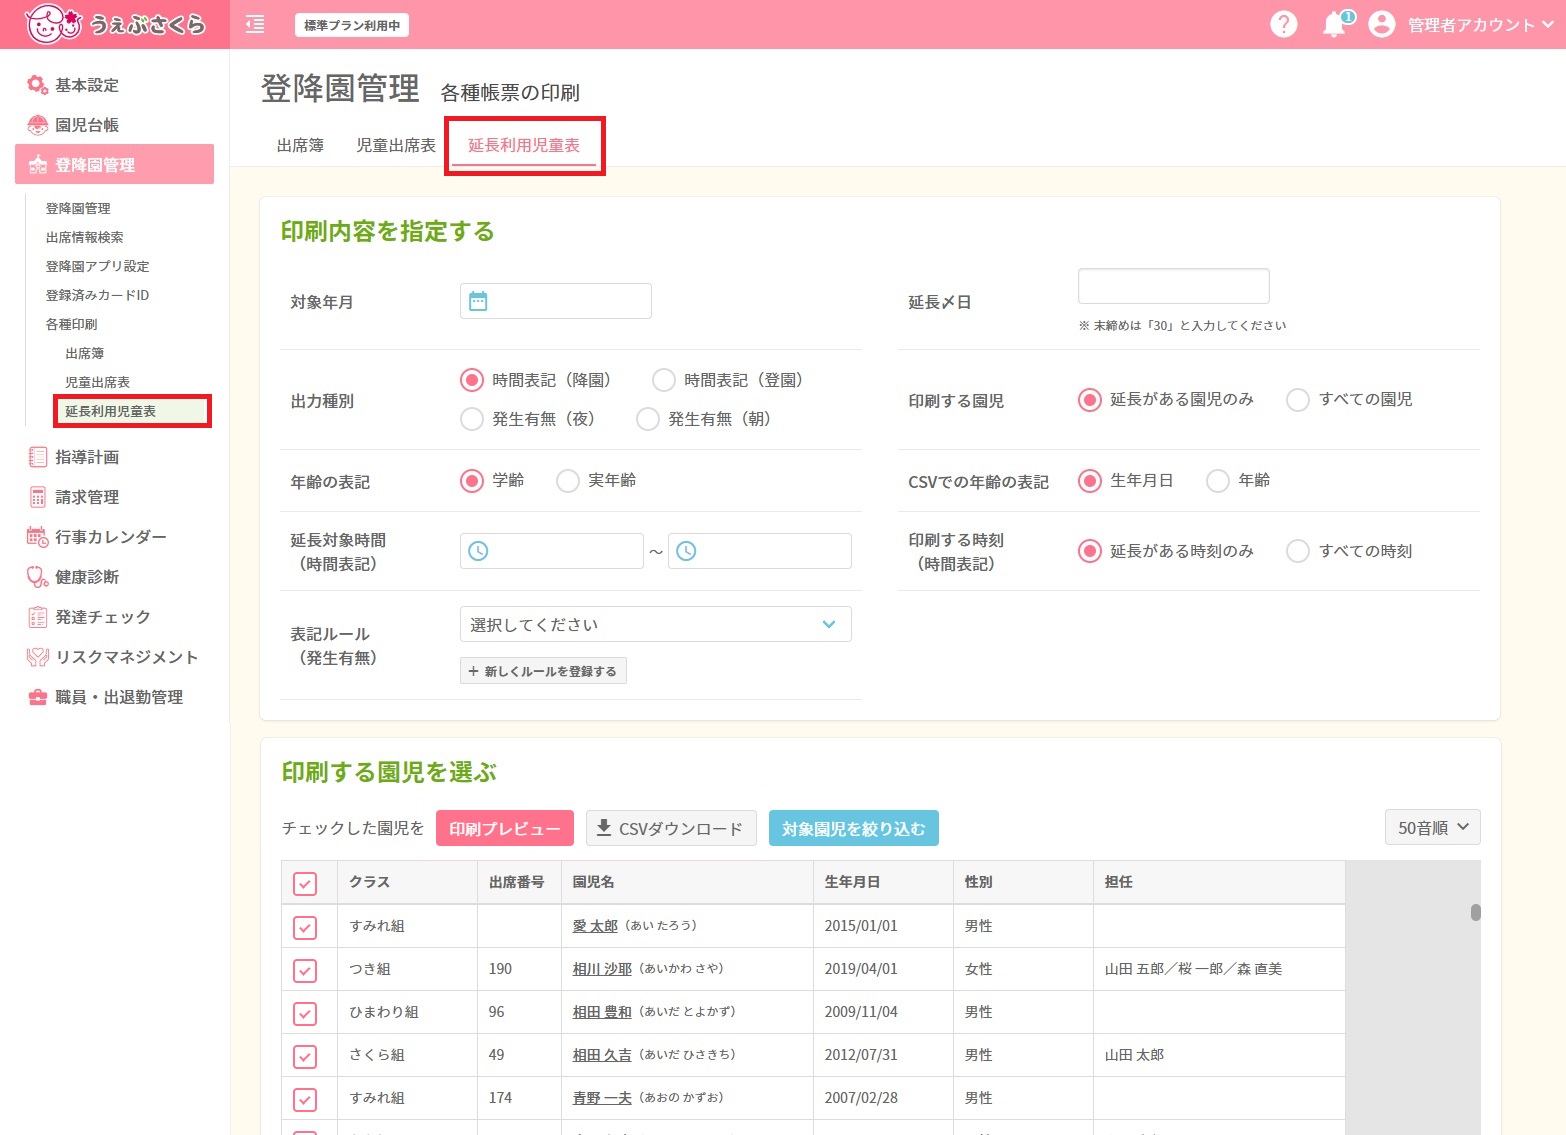Open 登録済みカードID in the sidebar
The image size is (1566, 1135).
coord(97,295)
